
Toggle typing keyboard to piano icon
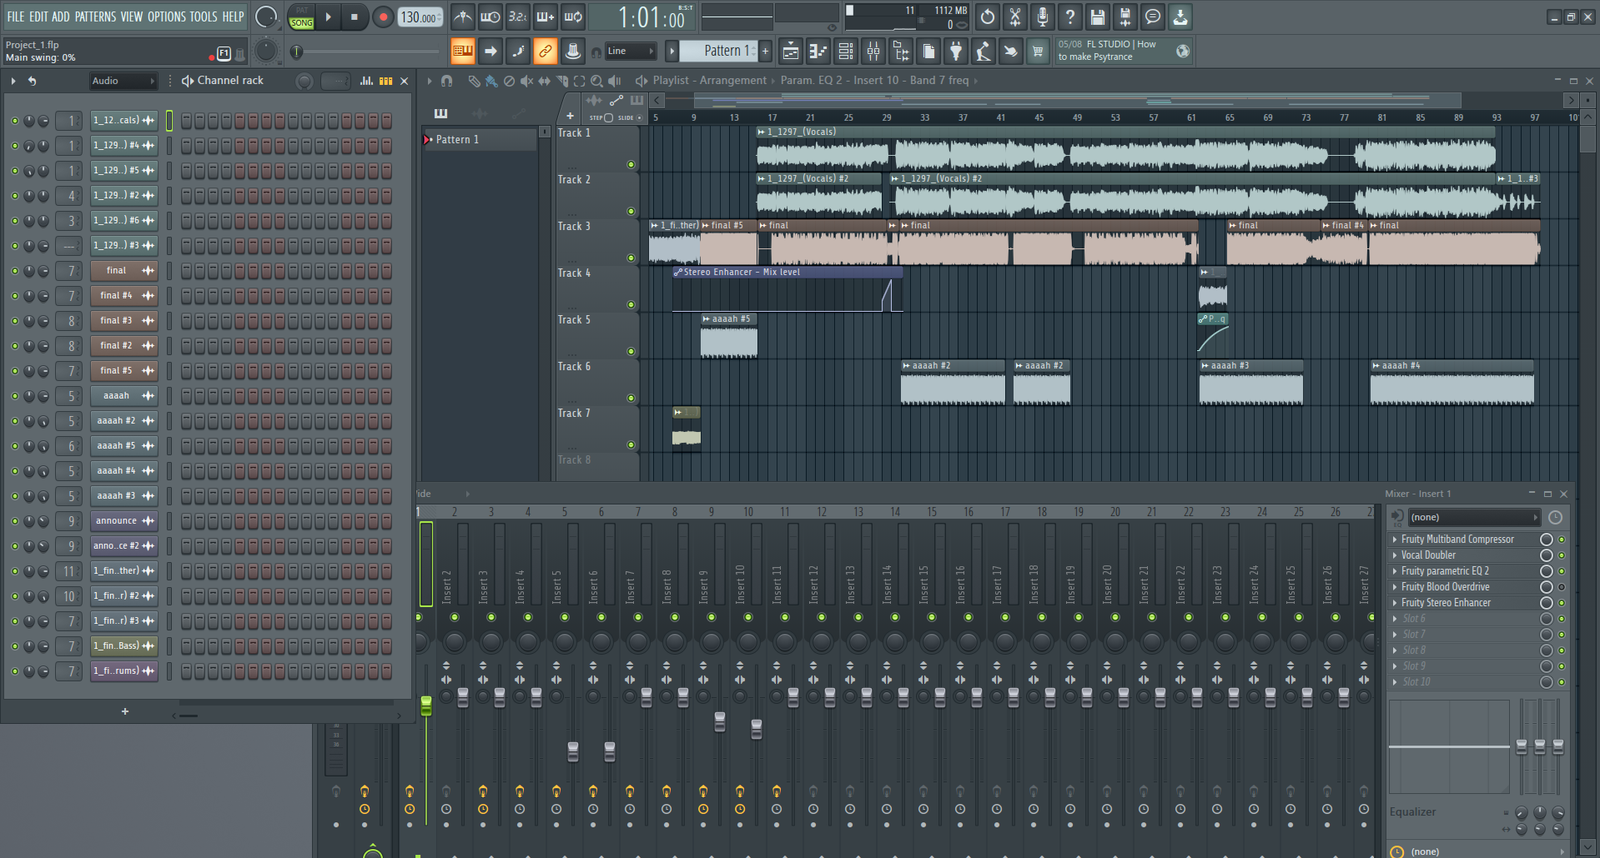(462, 51)
